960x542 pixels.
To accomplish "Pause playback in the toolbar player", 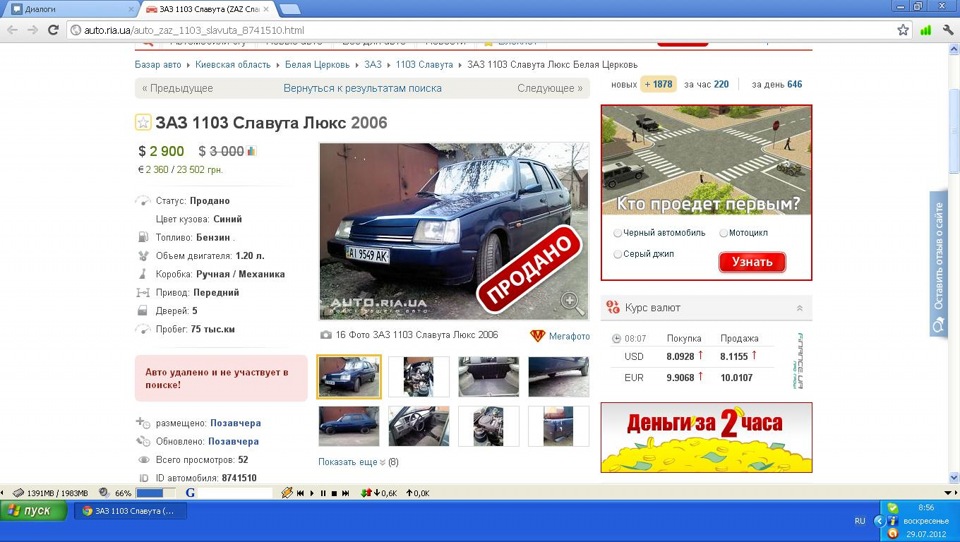I will coord(323,492).
